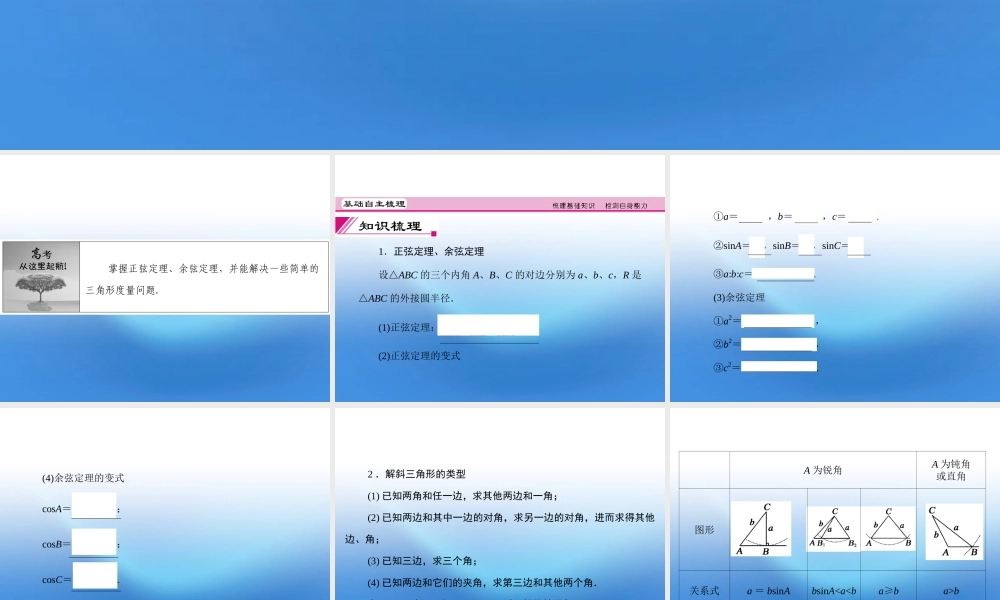Select the text (2)正弦定理的变式

tap(419, 356)
